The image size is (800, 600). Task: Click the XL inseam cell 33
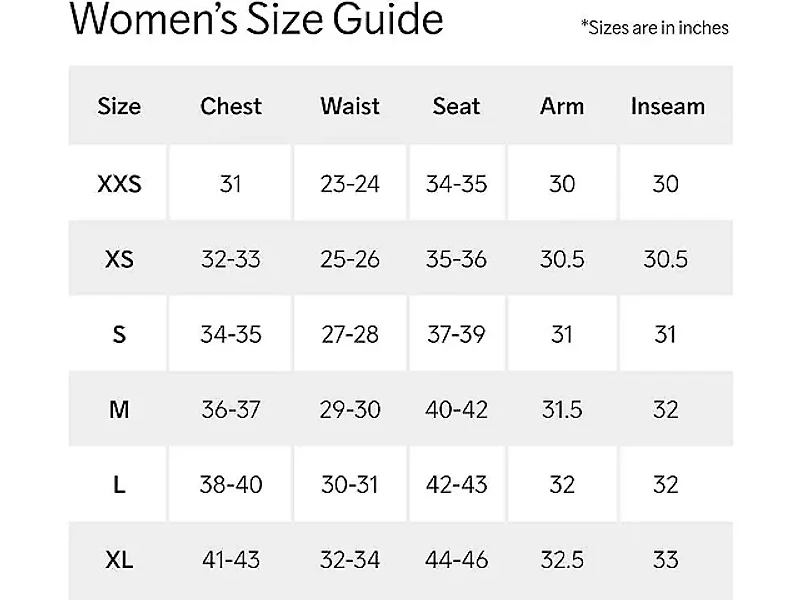pos(666,559)
